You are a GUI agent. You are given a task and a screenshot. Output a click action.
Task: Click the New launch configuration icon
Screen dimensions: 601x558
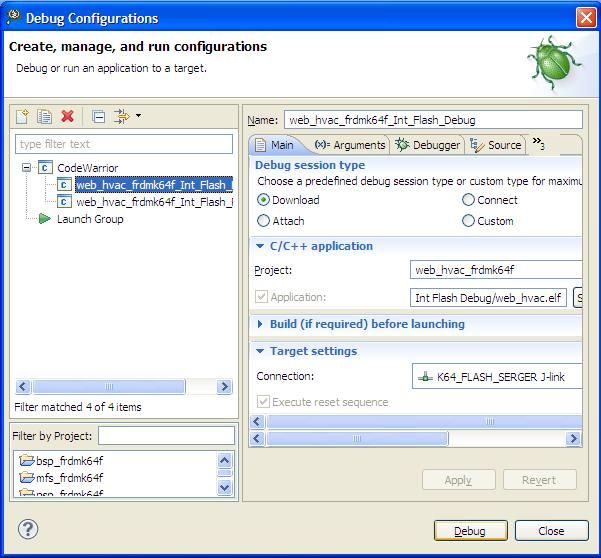pyautogui.click(x=22, y=117)
